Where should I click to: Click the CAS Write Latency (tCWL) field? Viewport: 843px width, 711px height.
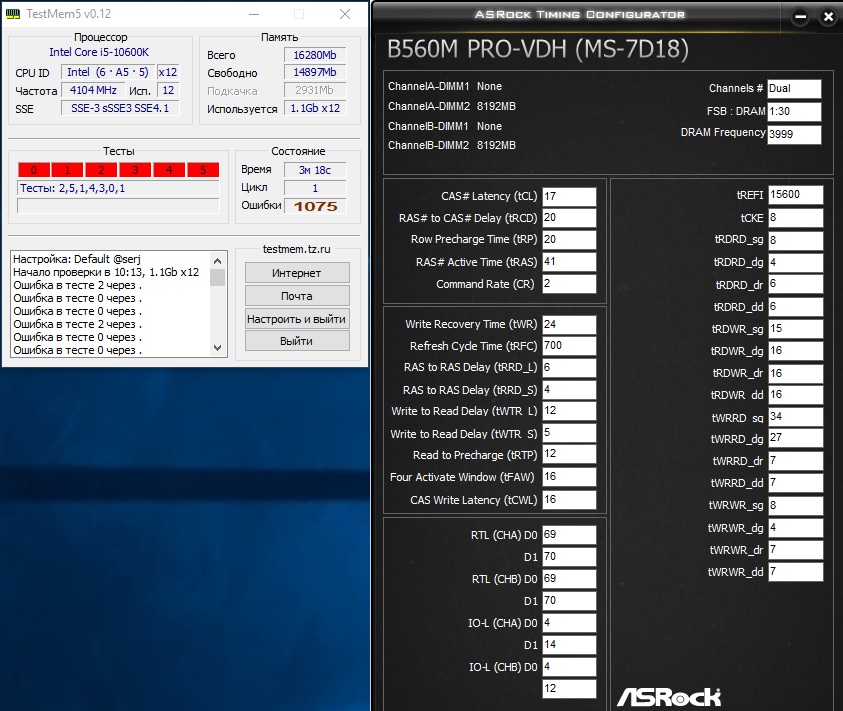coord(569,500)
